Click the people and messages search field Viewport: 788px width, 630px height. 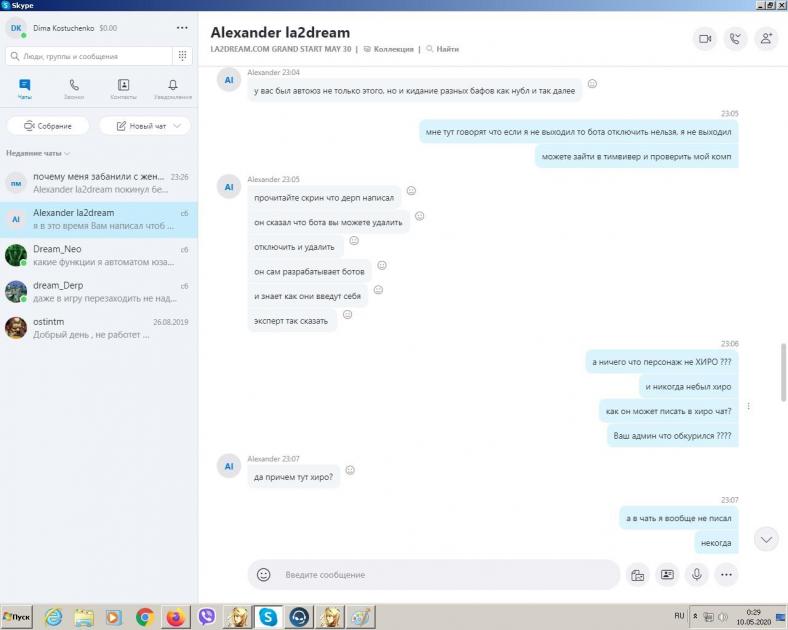point(90,56)
